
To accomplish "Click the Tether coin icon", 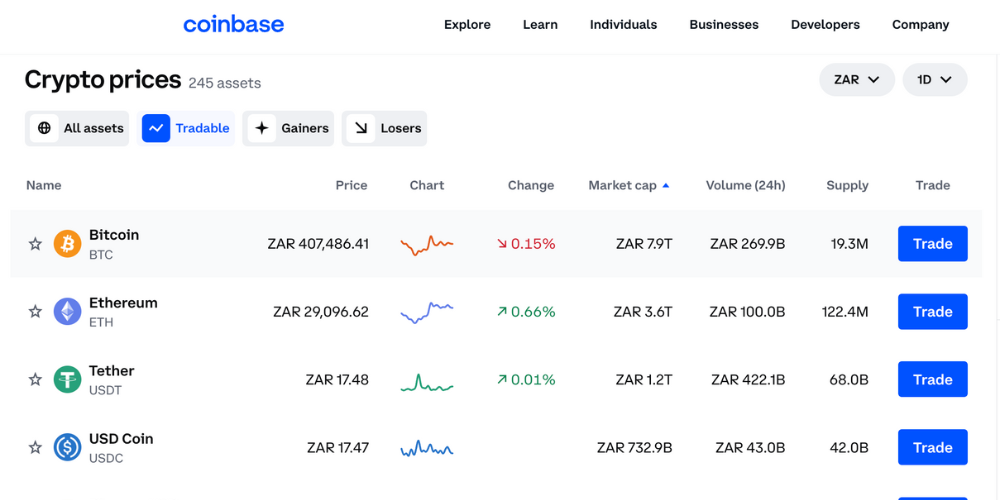I will pos(67,380).
